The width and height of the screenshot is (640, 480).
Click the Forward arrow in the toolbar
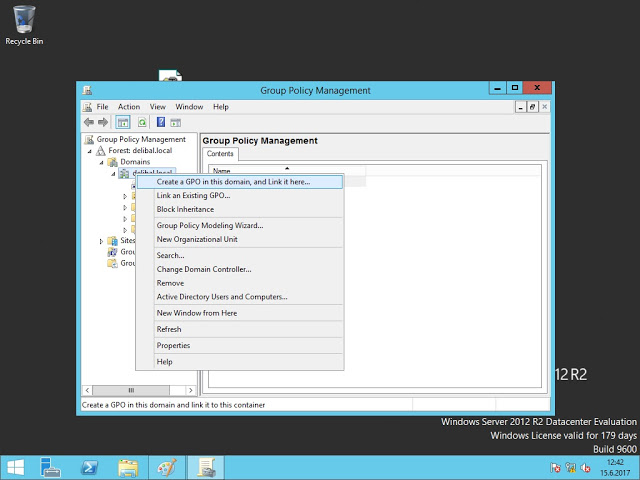102,122
